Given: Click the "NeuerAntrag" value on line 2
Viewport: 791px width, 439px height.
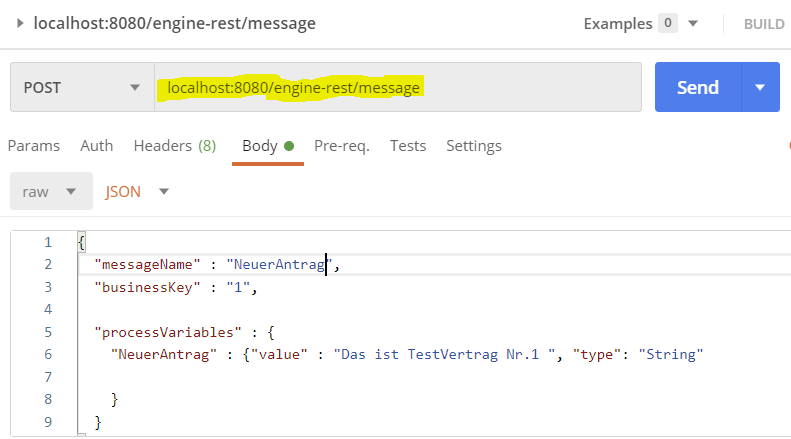Looking at the screenshot, I should tap(279, 264).
